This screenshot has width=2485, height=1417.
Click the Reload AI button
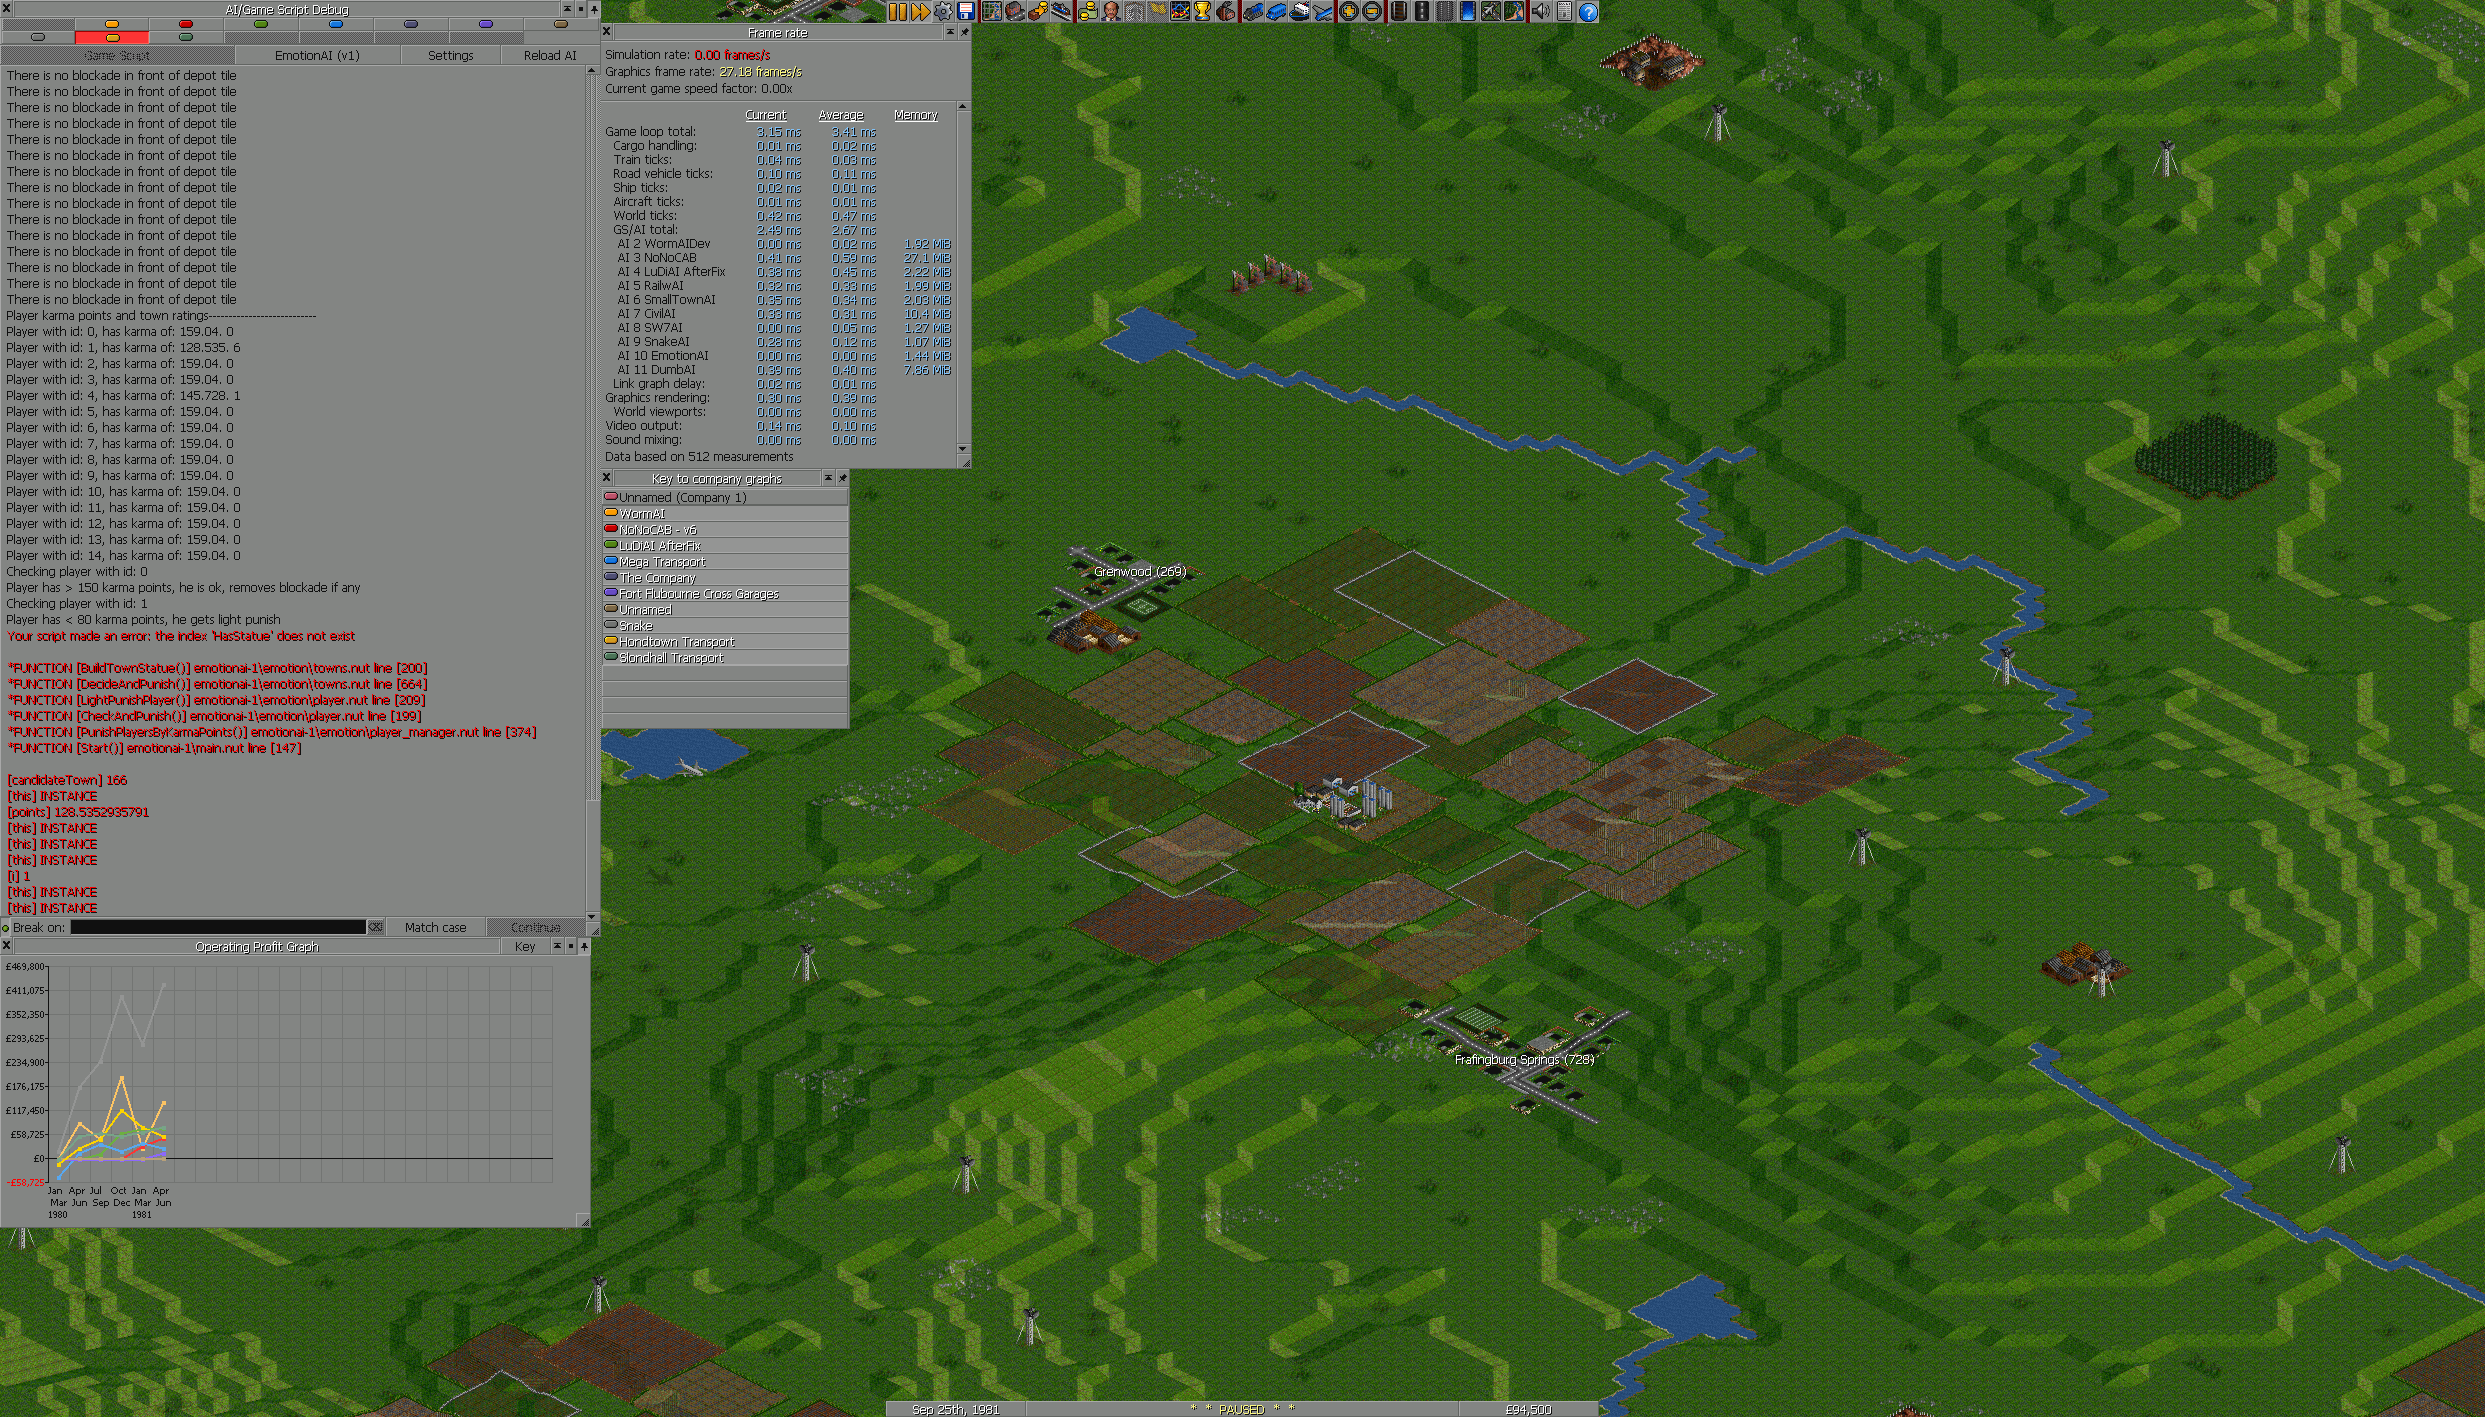point(550,55)
